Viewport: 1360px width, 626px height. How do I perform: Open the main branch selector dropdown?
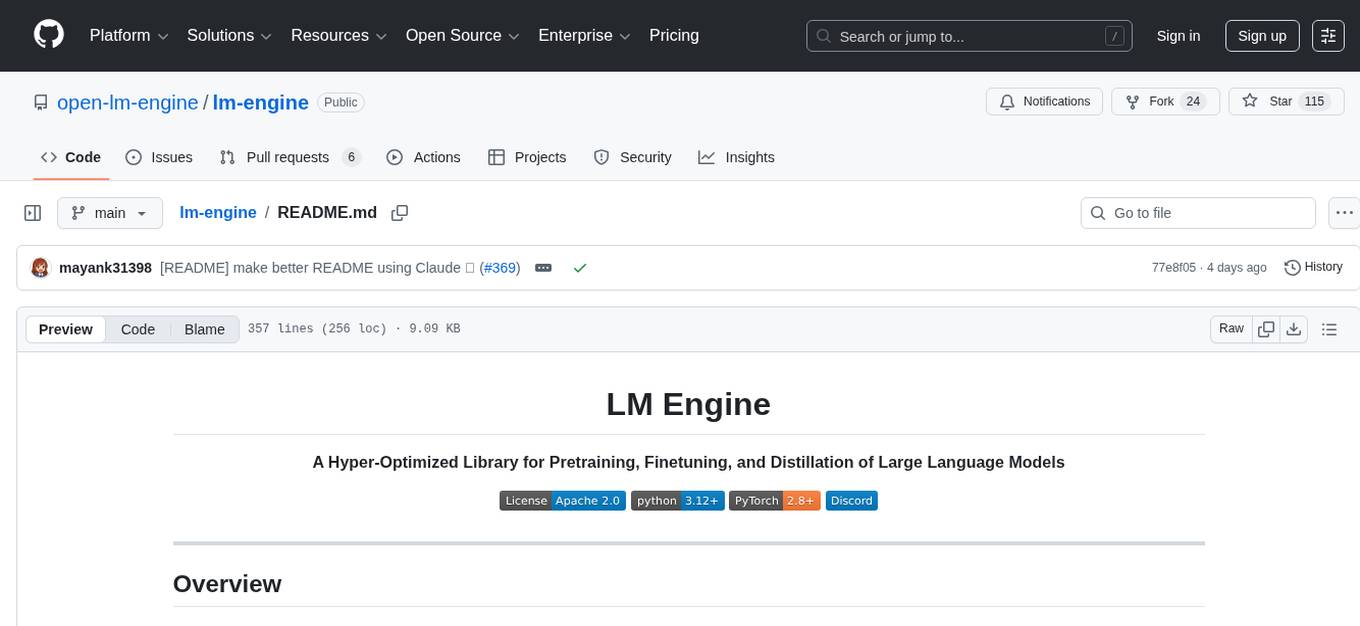click(110, 212)
